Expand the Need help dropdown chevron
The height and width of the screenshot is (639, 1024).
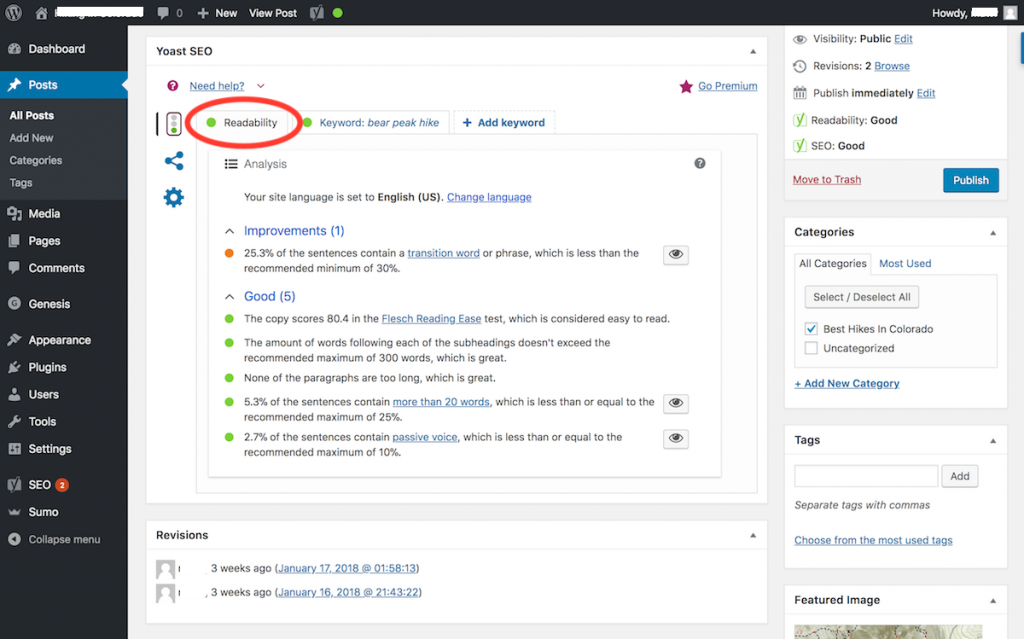click(261, 86)
